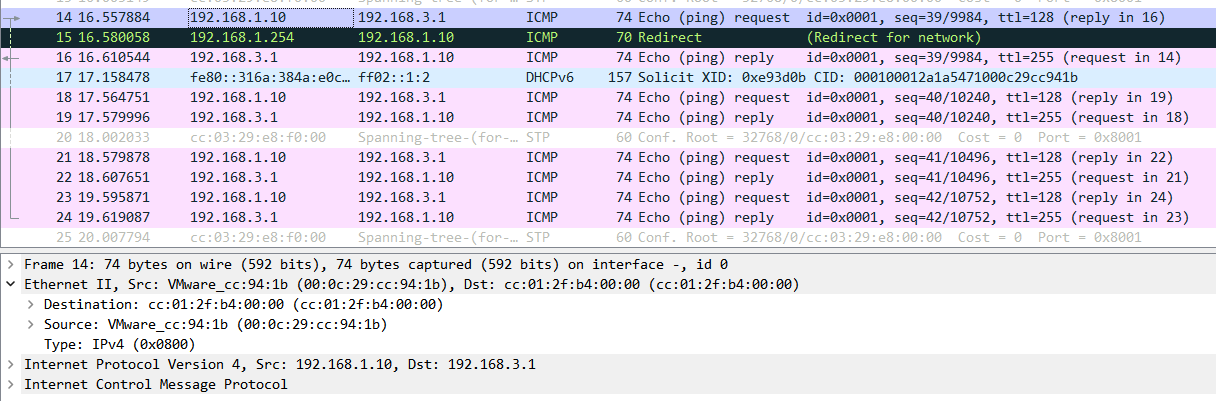Select packet 21 with seq=41/10496 request
Viewport: 1216px width, 401px height.
pos(600,157)
